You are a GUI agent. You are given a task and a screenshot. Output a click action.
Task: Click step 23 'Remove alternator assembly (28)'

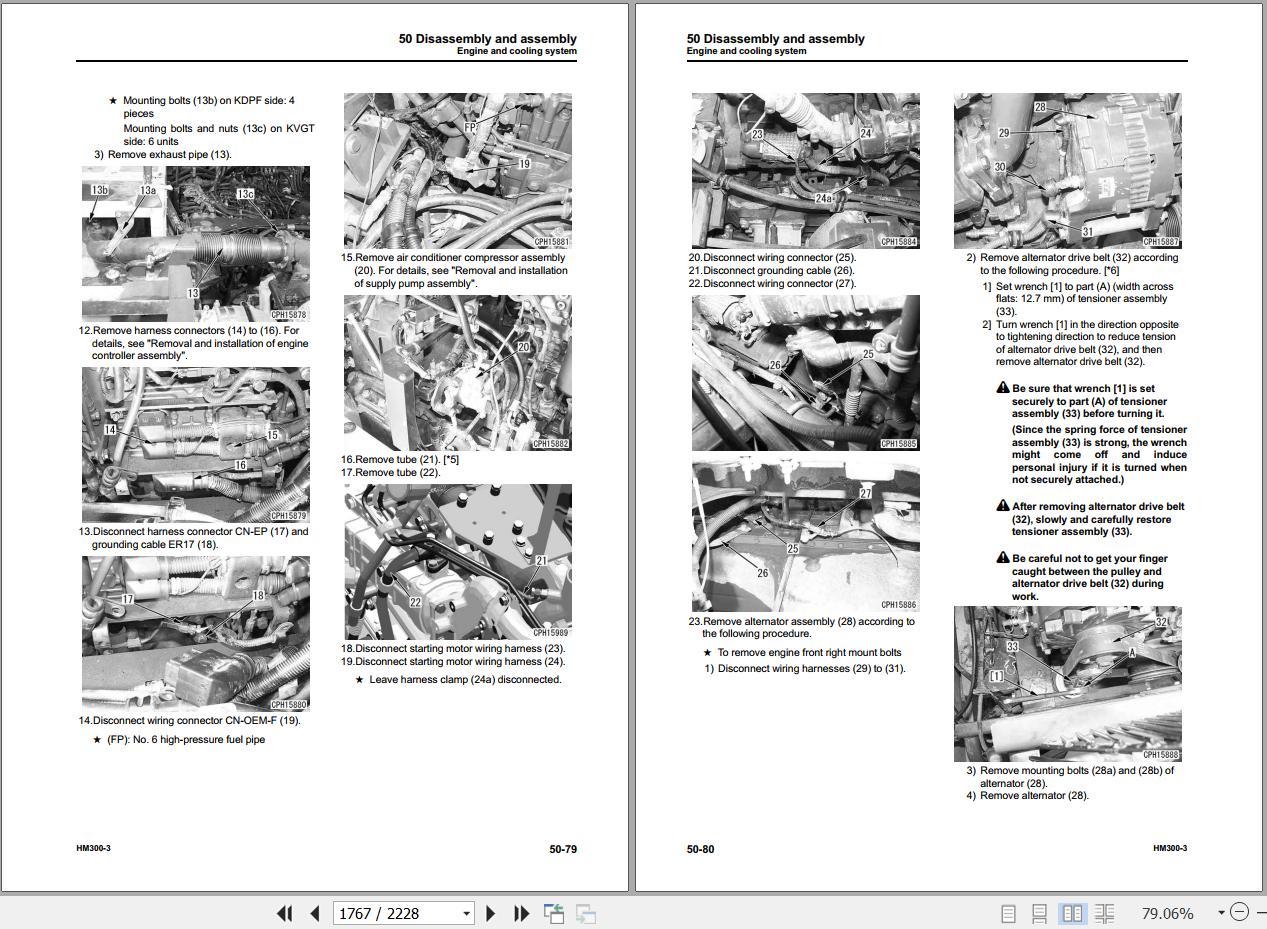(802, 627)
